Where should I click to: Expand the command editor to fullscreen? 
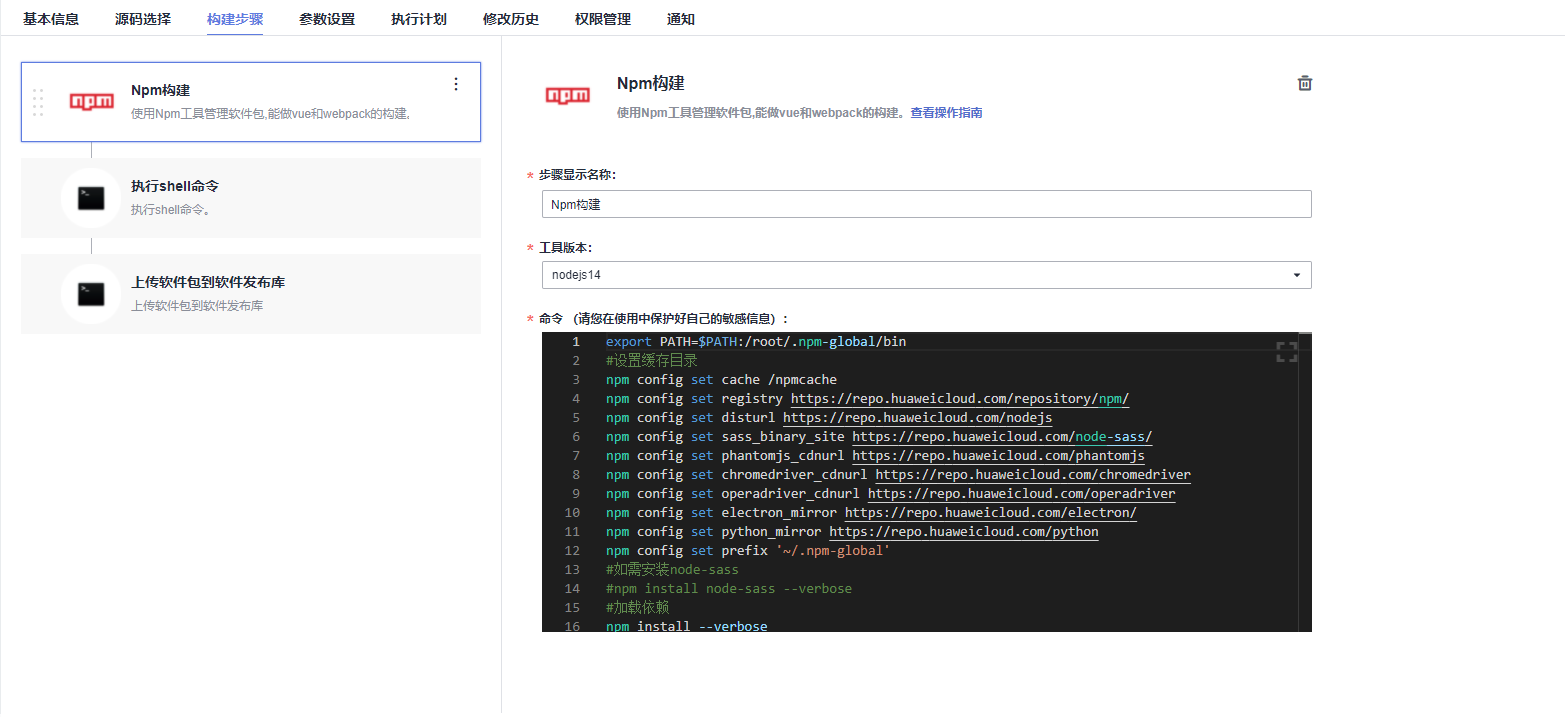point(1287,352)
